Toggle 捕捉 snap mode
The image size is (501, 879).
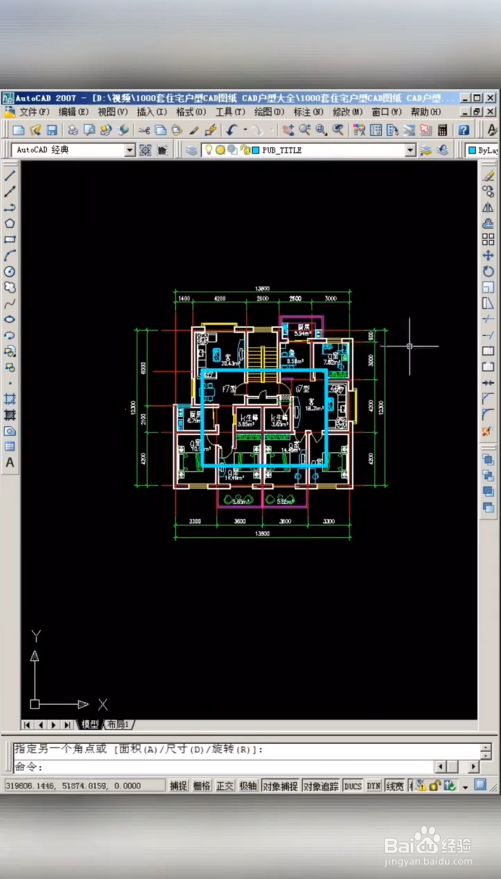pos(179,786)
